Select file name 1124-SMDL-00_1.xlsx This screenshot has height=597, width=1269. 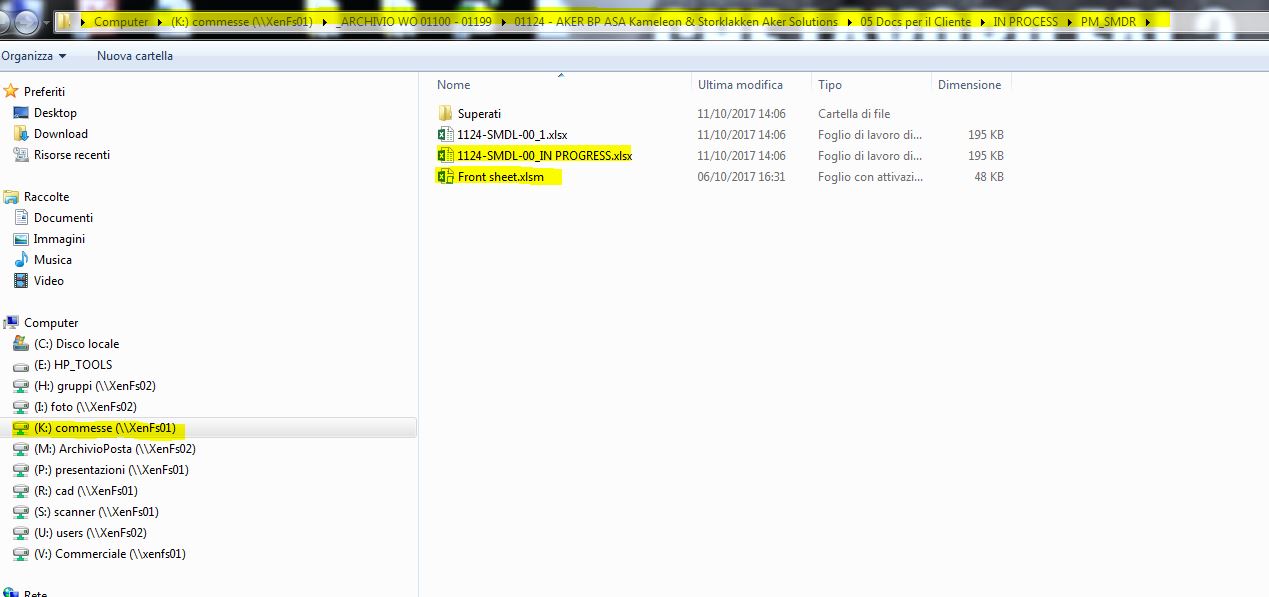point(513,135)
